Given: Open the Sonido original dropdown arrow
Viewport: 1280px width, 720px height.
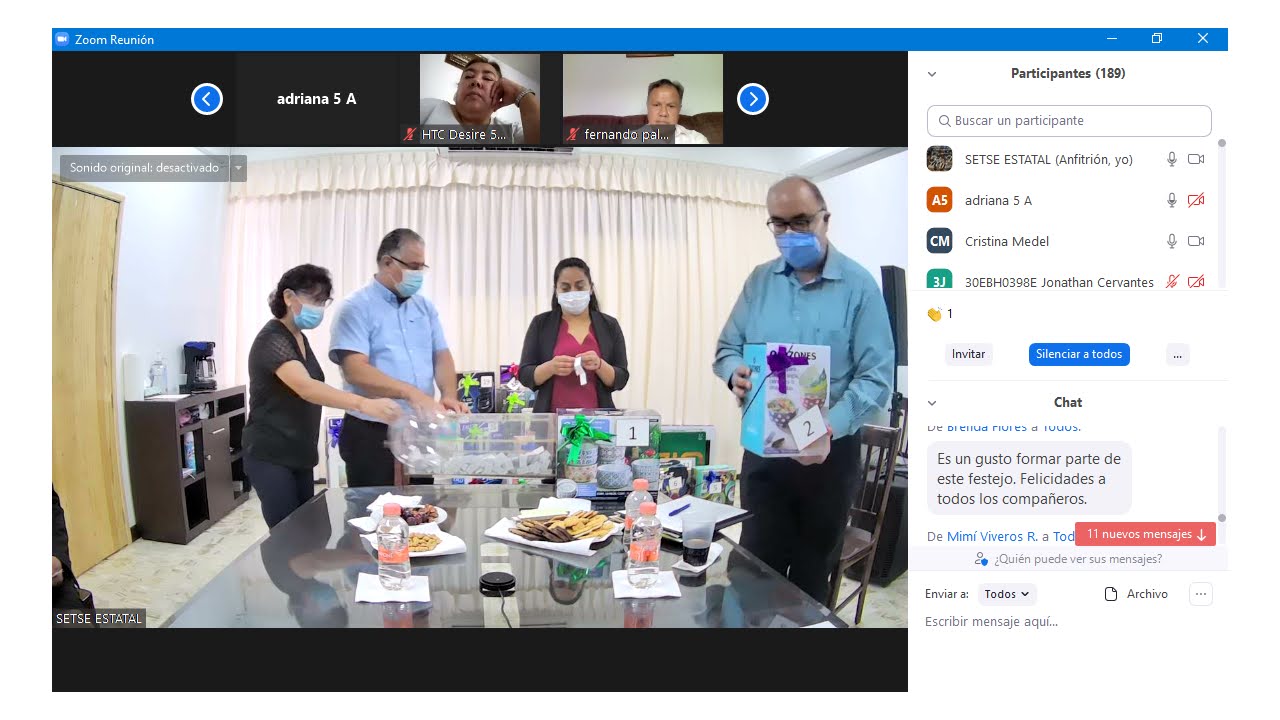Looking at the screenshot, I should click(238, 168).
